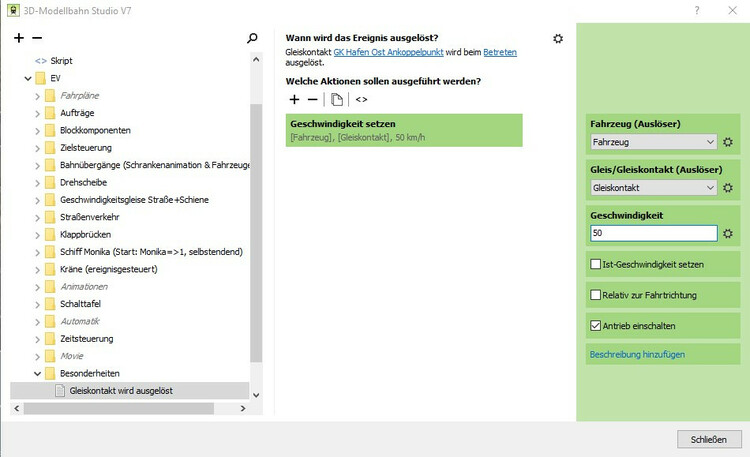The image size is (750, 457).
Task: Open the Fahrzeug (Auslöser) dropdown
Action: [653, 142]
